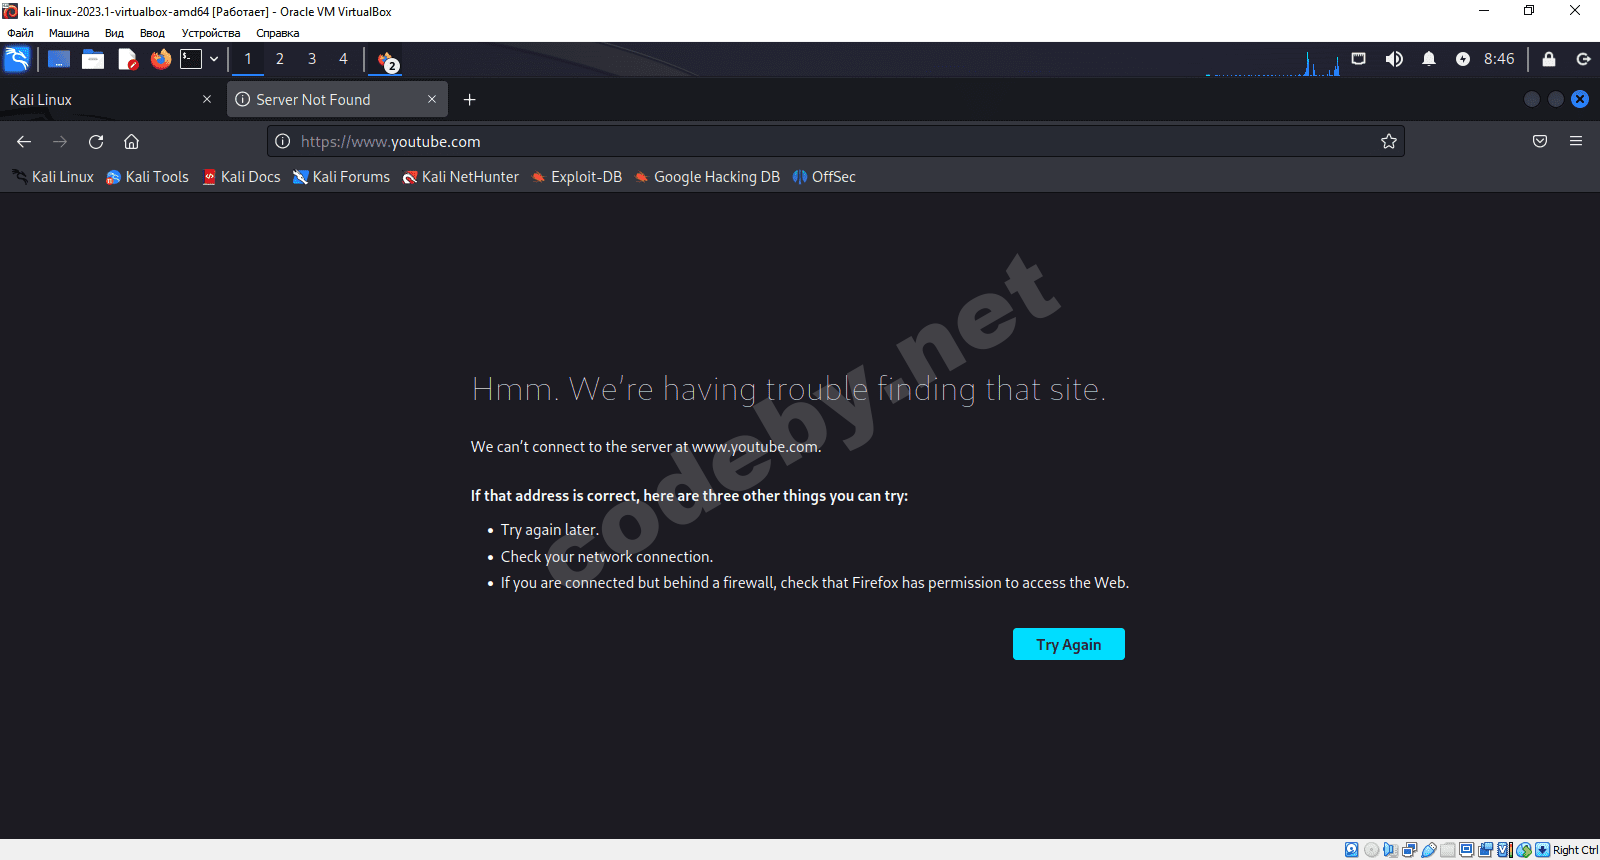Click the VirtualBox hard disk indicator
The height and width of the screenshot is (860, 1600).
tap(1352, 850)
